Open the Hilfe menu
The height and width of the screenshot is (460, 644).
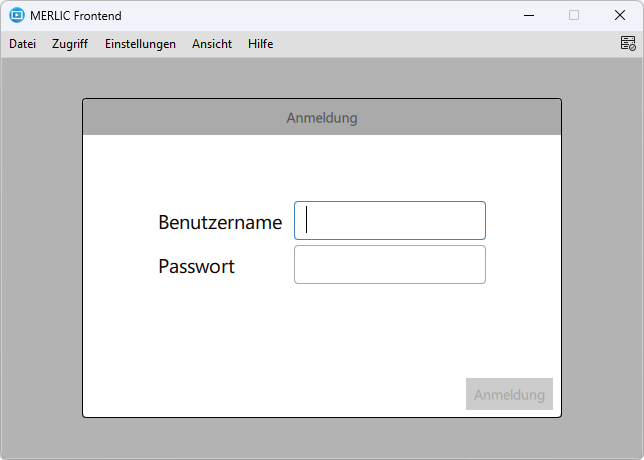pos(260,44)
